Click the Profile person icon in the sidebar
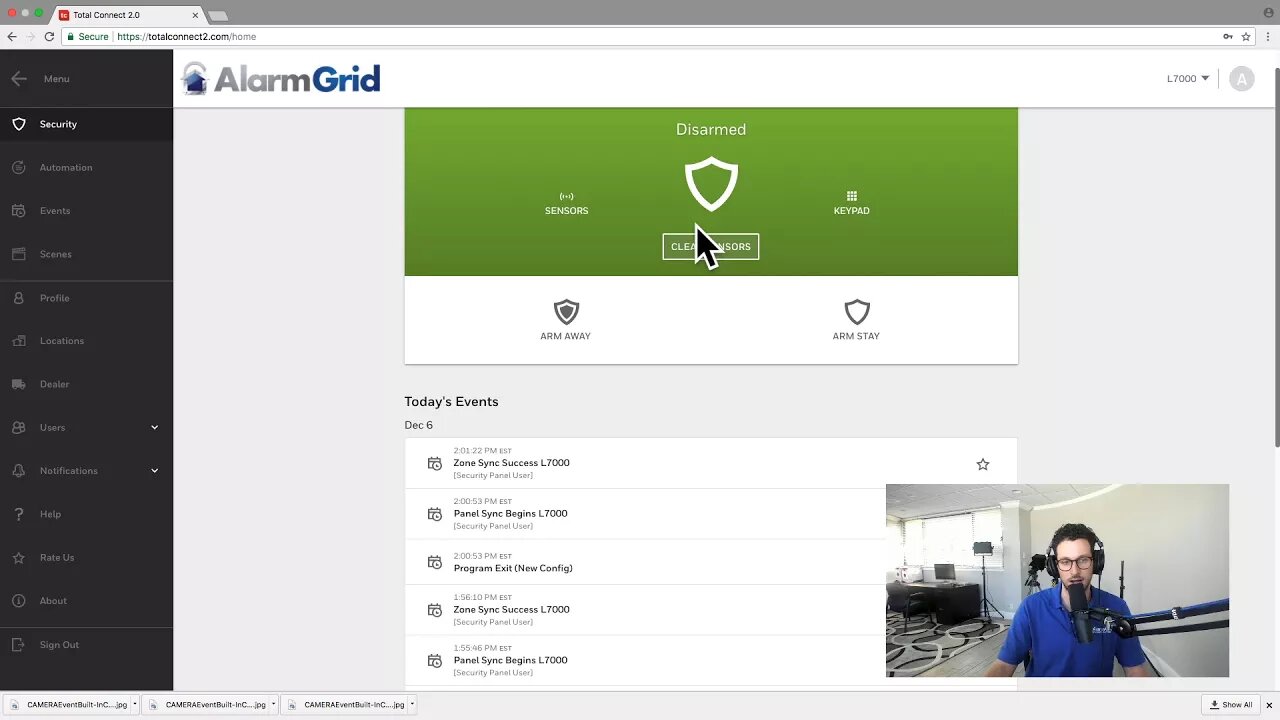 coord(19,298)
